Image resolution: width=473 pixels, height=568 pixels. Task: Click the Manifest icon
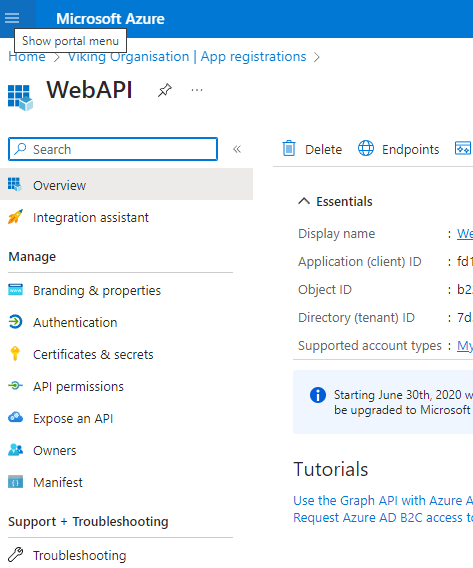[x=15, y=482]
